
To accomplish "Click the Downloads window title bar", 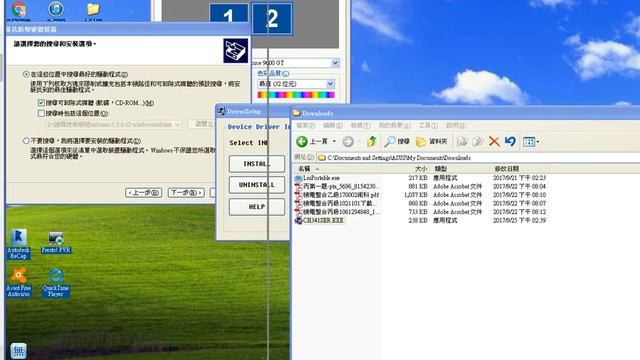I will 465,113.
